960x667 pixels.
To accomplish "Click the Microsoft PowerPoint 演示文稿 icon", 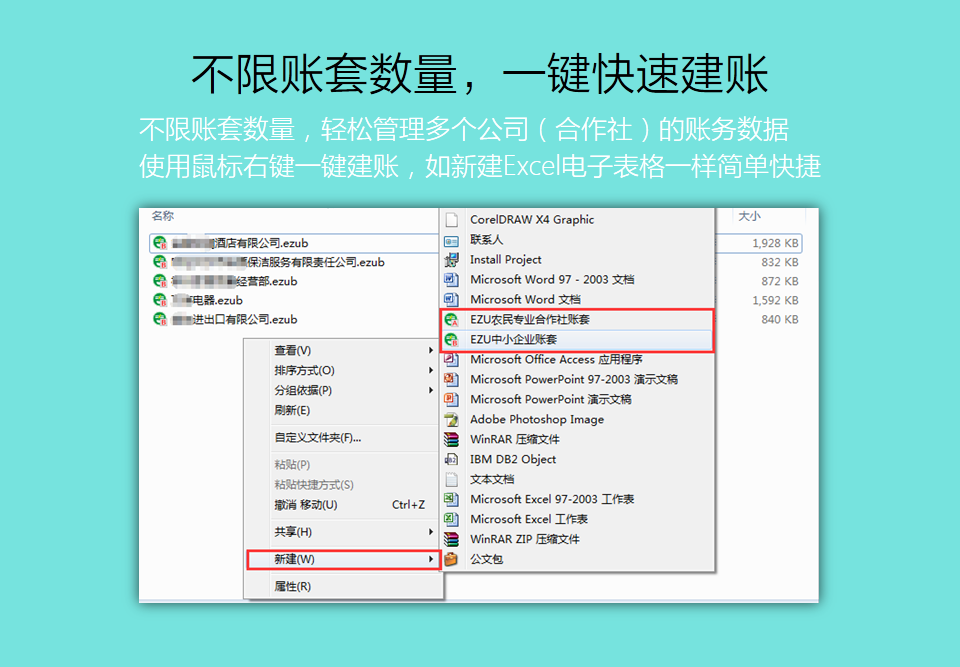I will [452, 399].
